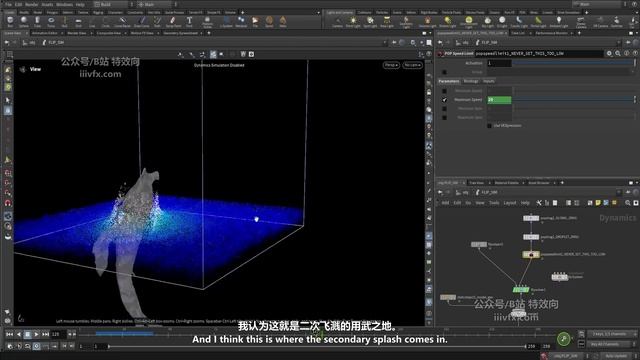This screenshot has height=360, width=640.
Task: Uncheck the Maximum Speed checkbox
Action: [x=444, y=100]
